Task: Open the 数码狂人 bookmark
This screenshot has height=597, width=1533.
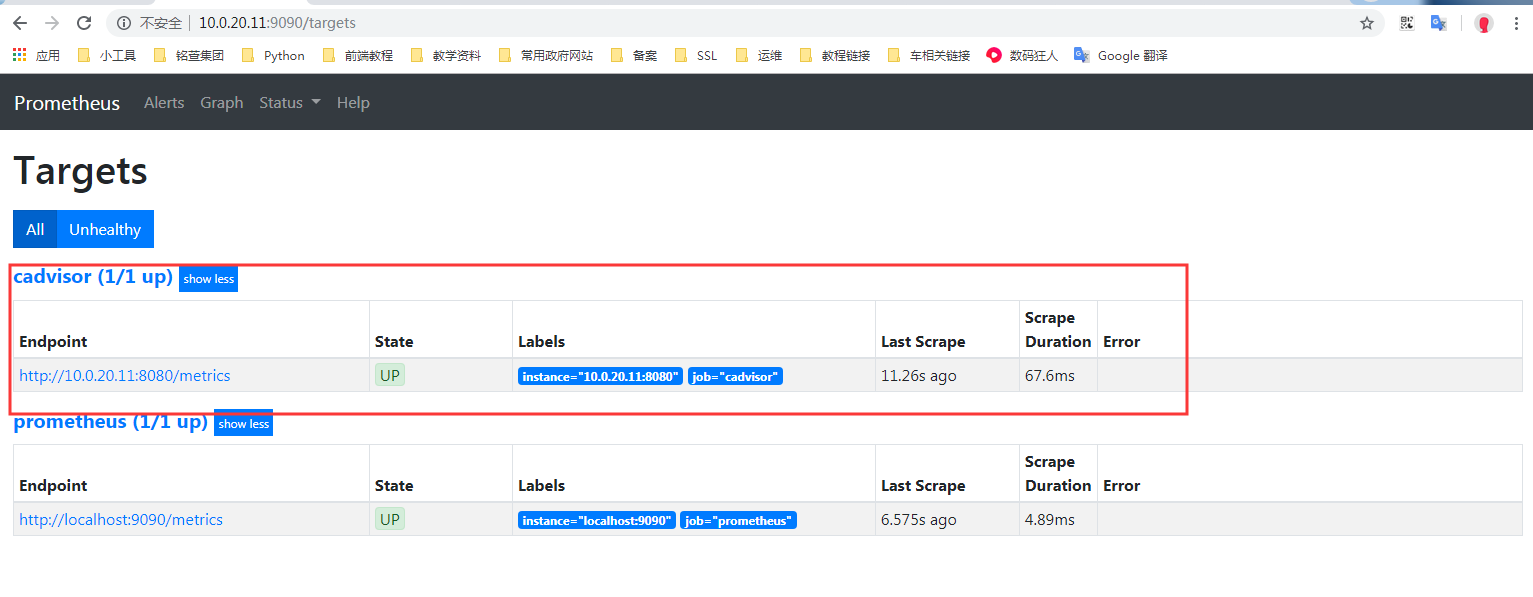Action: (1022, 56)
